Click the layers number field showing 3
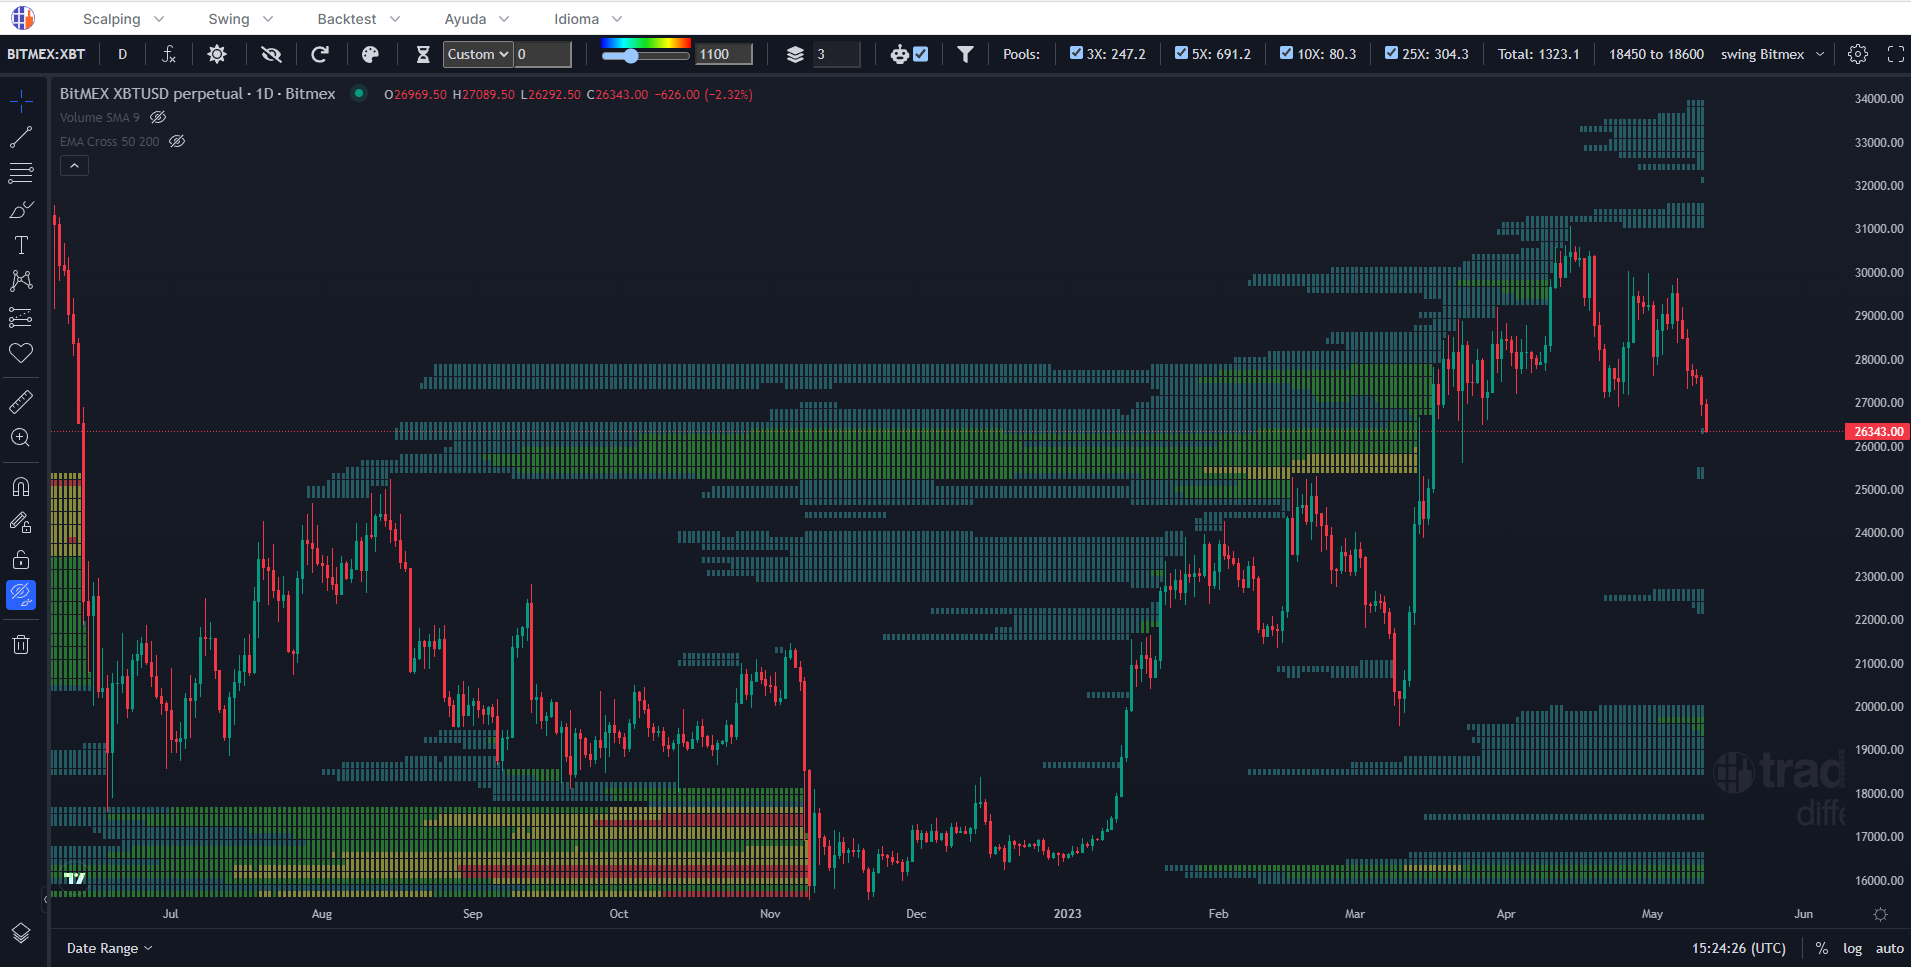1911x967 pixels. pyautogui.click(x=836, y=54)
